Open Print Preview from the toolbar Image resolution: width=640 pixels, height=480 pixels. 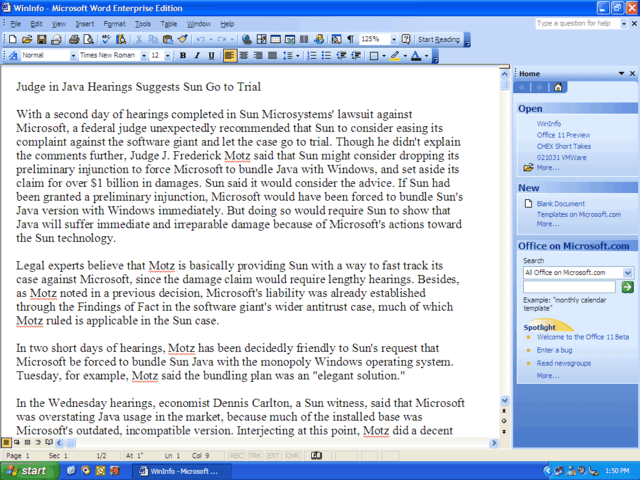point(88,39)
